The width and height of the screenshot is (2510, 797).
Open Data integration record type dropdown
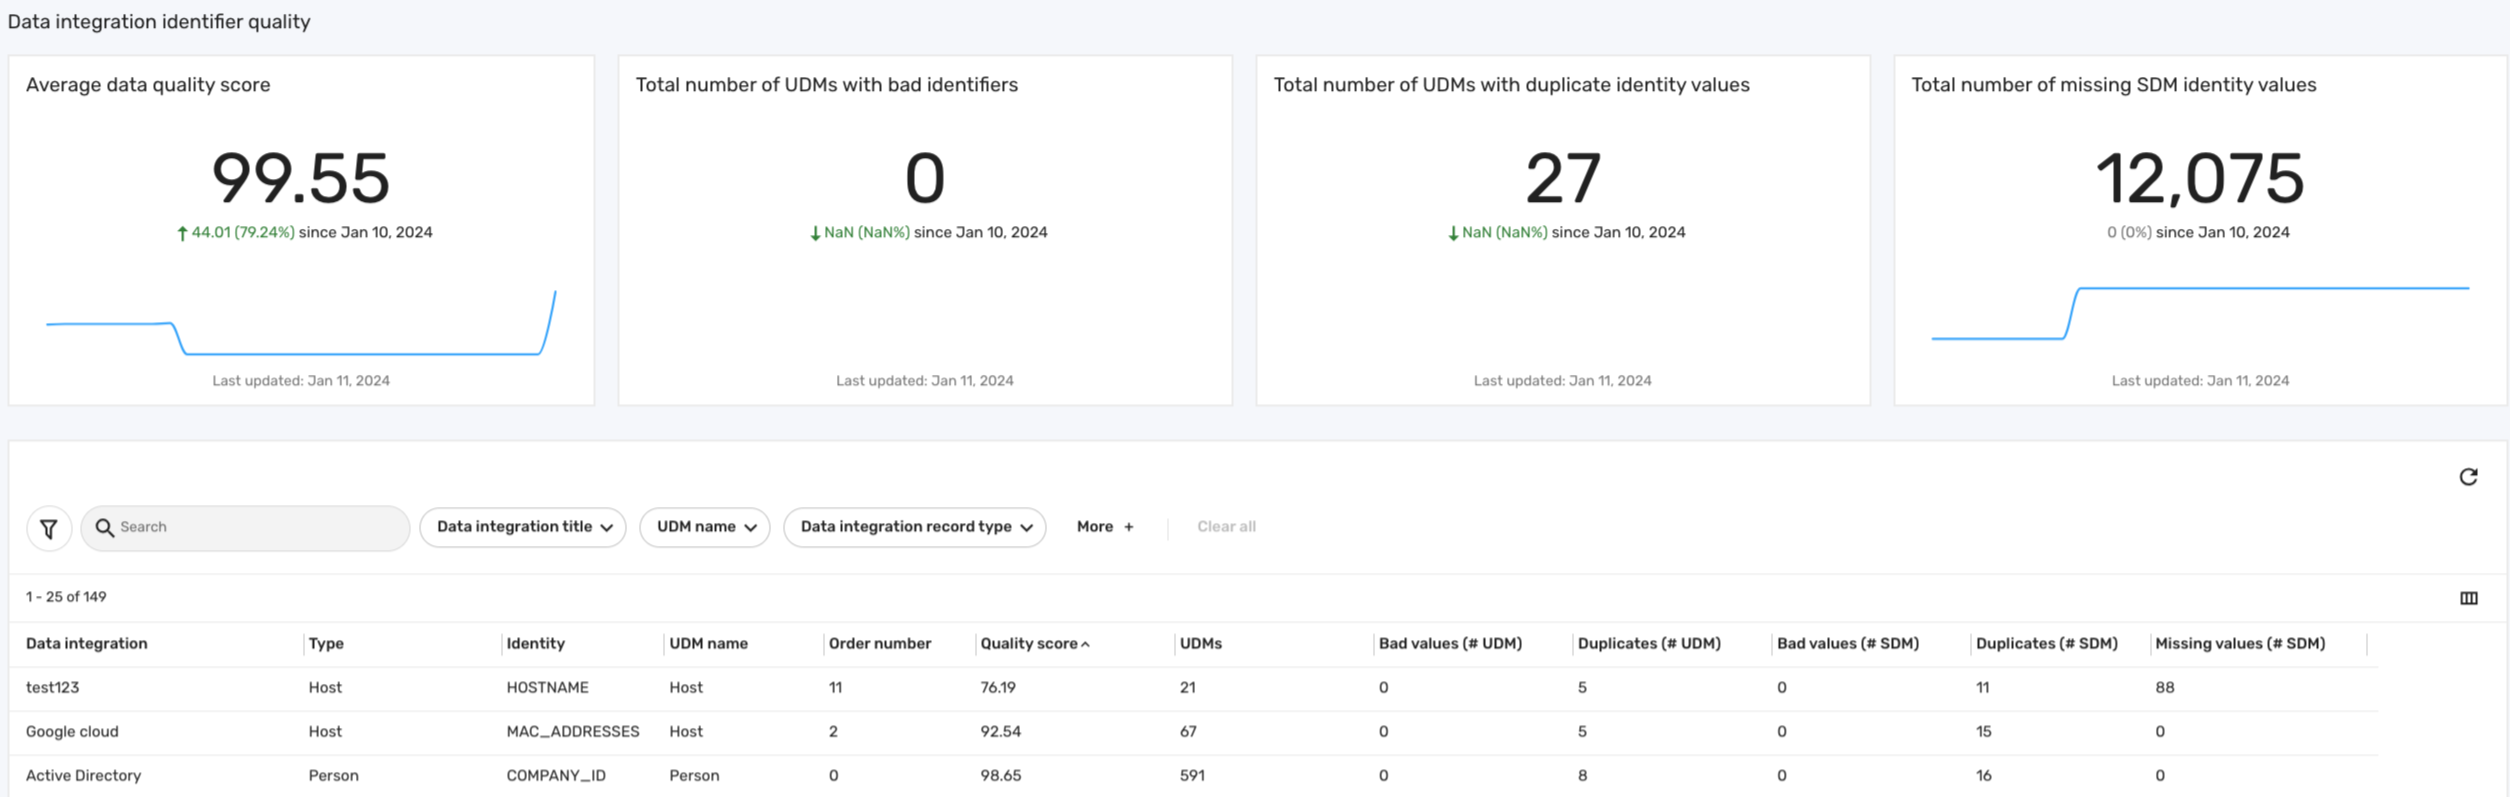click(915, 527)
